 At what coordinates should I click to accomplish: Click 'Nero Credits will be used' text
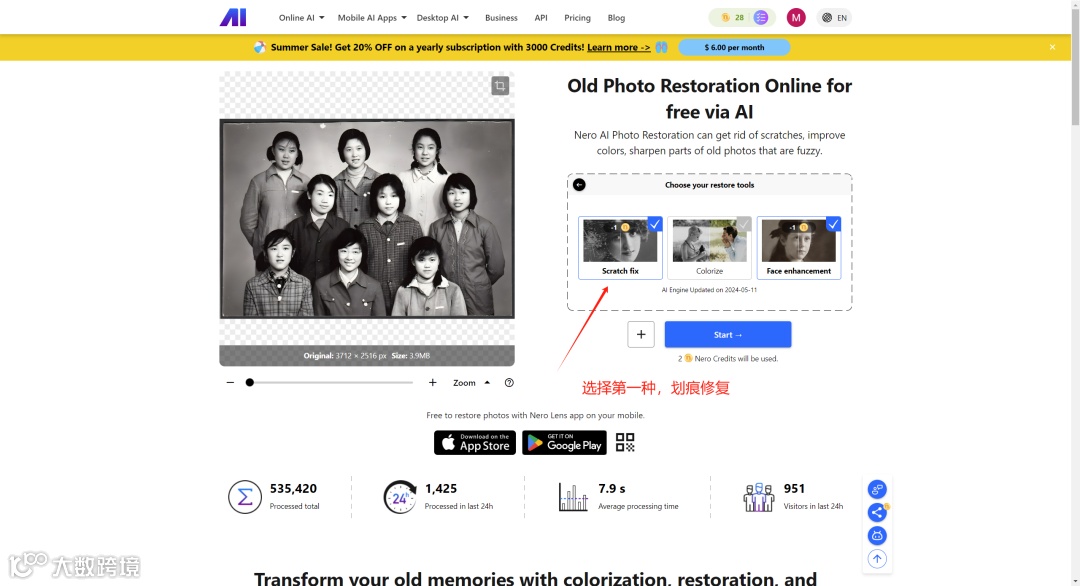click(x=736, y=359)
